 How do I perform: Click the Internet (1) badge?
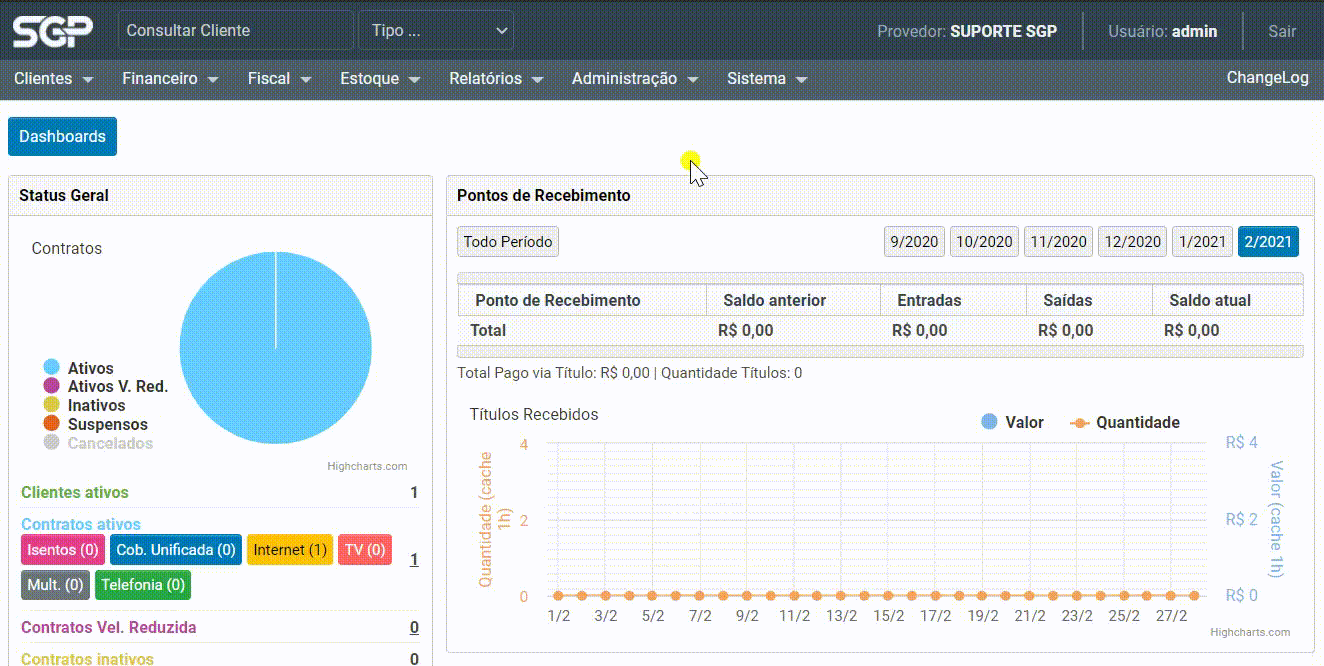tap(290, 550)
